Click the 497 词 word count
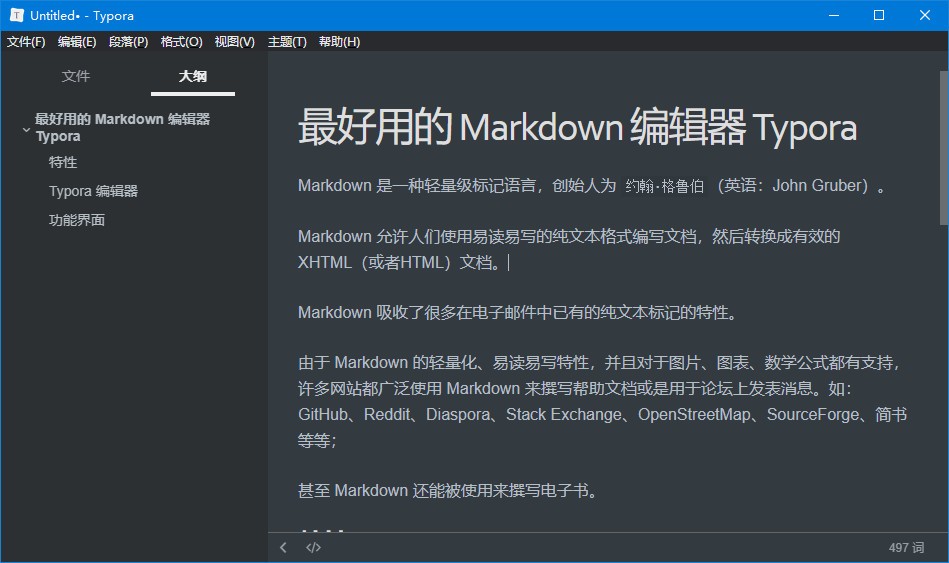This screenshot has height=563, width=949. [906, 547]
